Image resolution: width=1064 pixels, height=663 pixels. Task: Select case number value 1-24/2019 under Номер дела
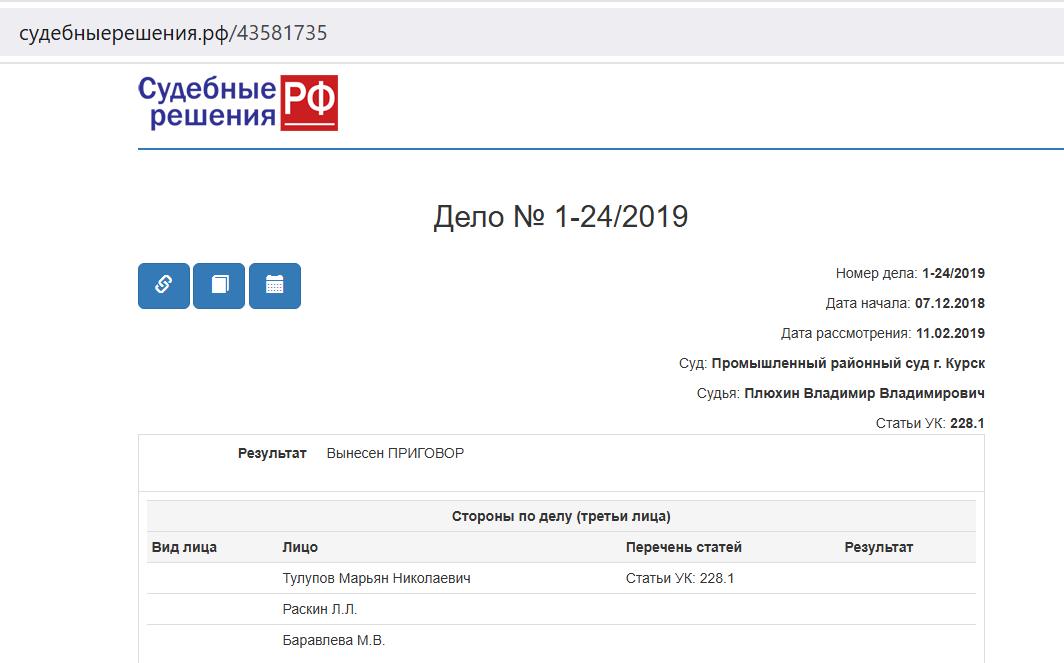[953, 273]
